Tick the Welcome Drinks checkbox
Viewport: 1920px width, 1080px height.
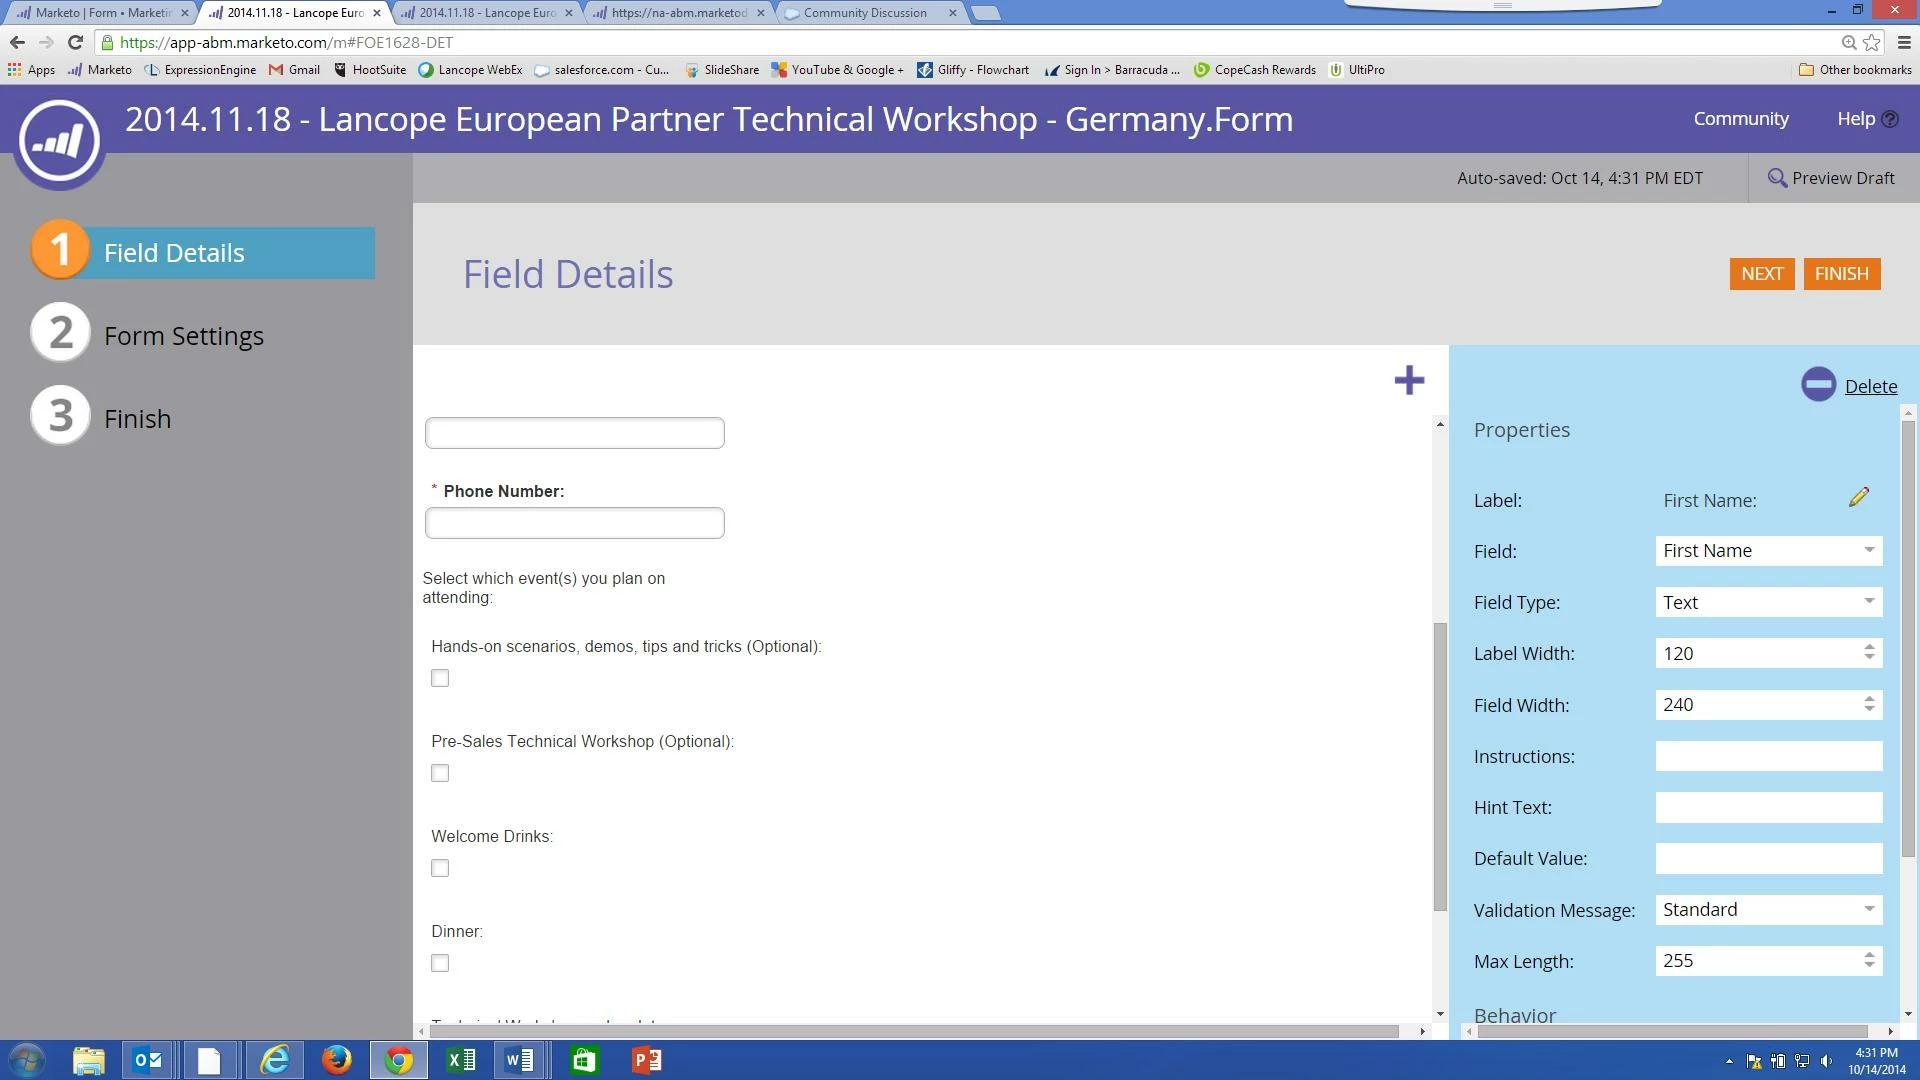tap(440, 869)
